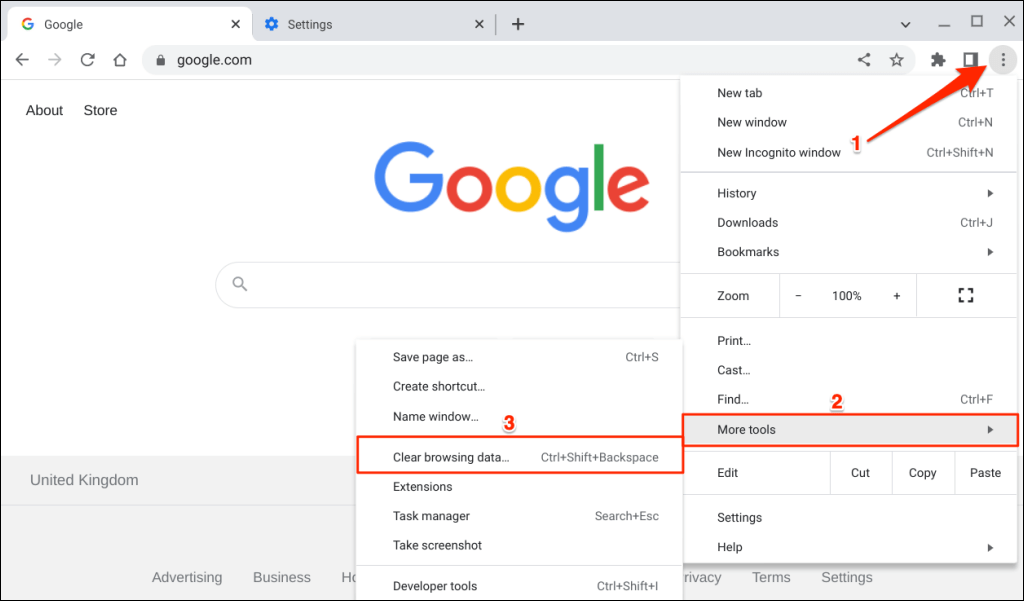Click the site security lock icon
The image size is (1024, 601).
point(160,60)
